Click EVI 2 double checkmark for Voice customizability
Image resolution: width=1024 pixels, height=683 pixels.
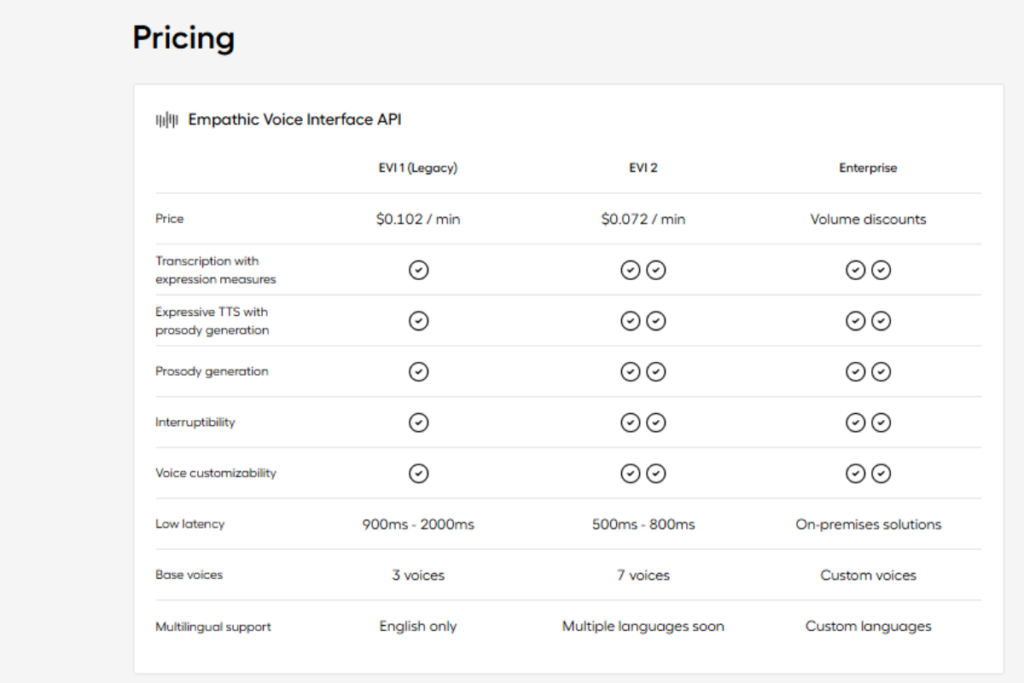click(x=643, y=473)
